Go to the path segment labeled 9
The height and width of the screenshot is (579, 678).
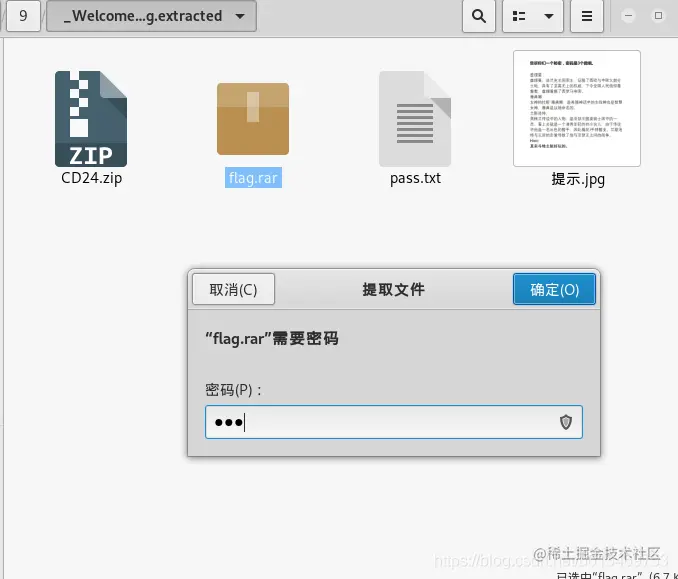[23, 16]
